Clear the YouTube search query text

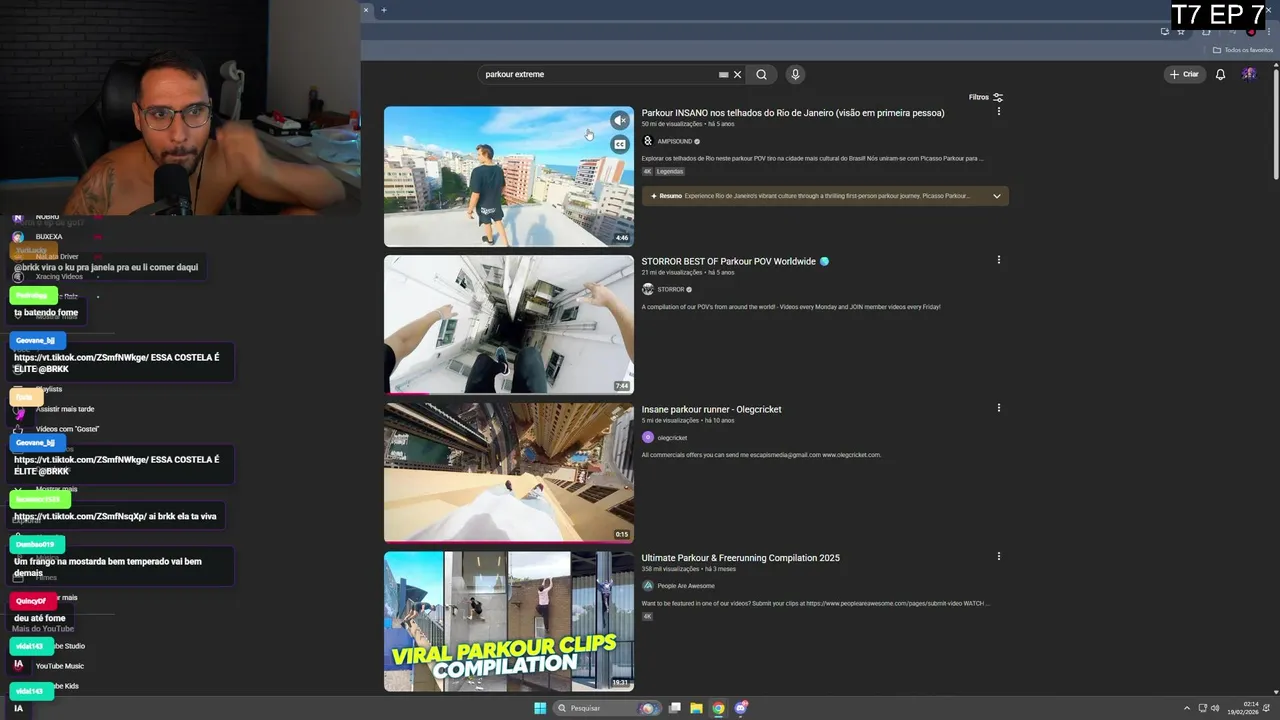(x=737, y=74)
